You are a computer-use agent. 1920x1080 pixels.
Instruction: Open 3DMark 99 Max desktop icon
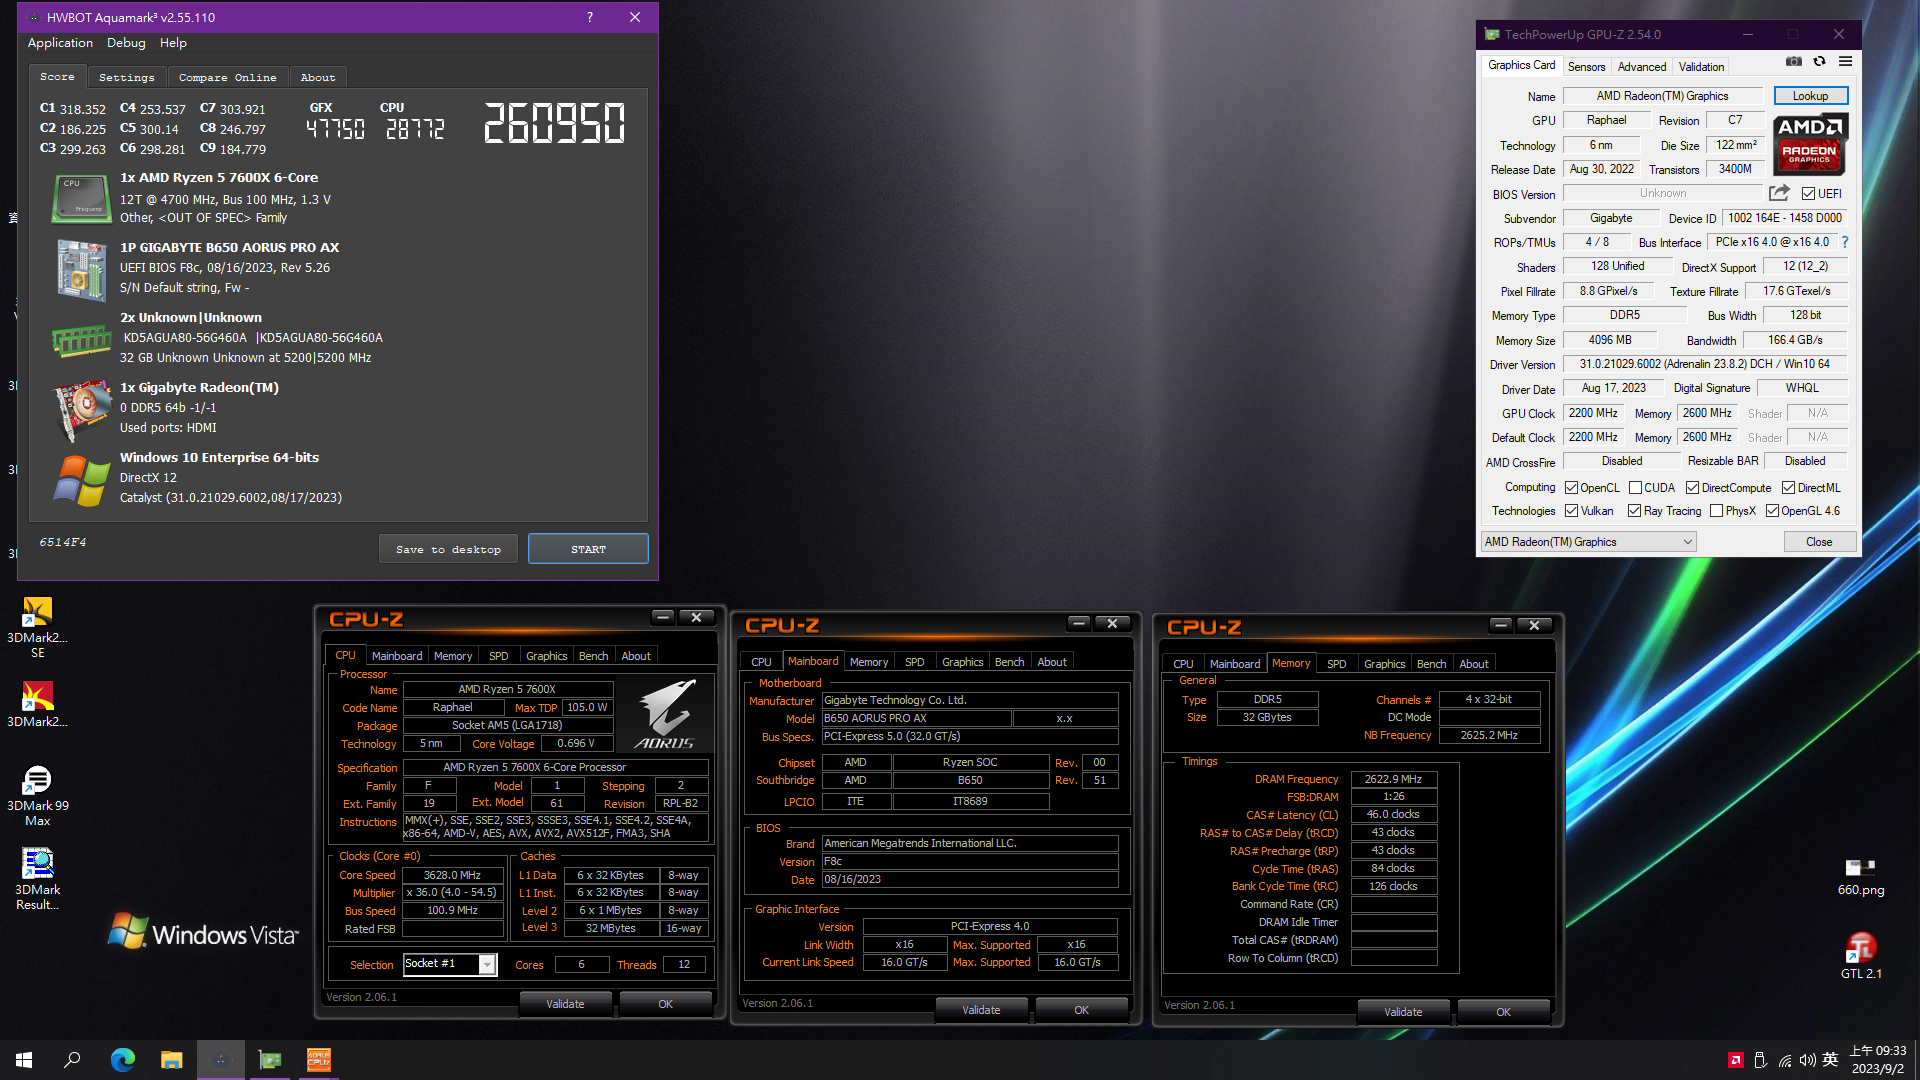click(x=37, y=796)
